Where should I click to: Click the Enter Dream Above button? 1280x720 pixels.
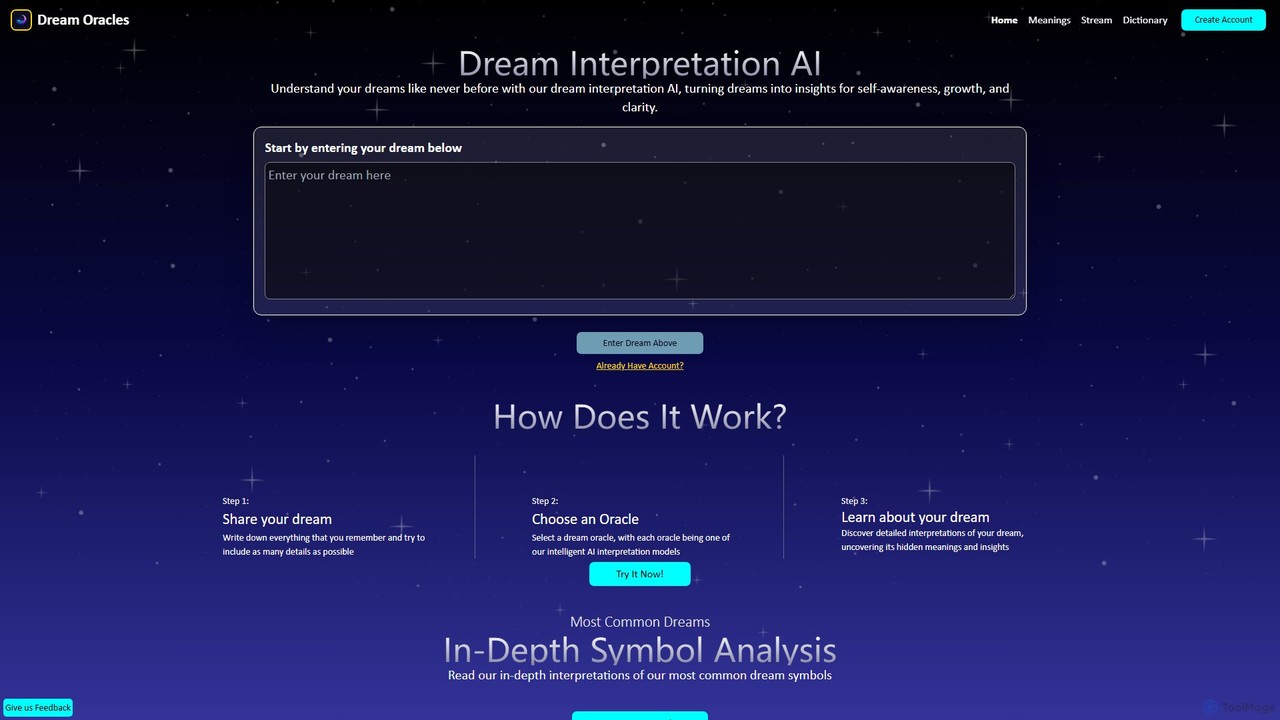tap(640, 343)
